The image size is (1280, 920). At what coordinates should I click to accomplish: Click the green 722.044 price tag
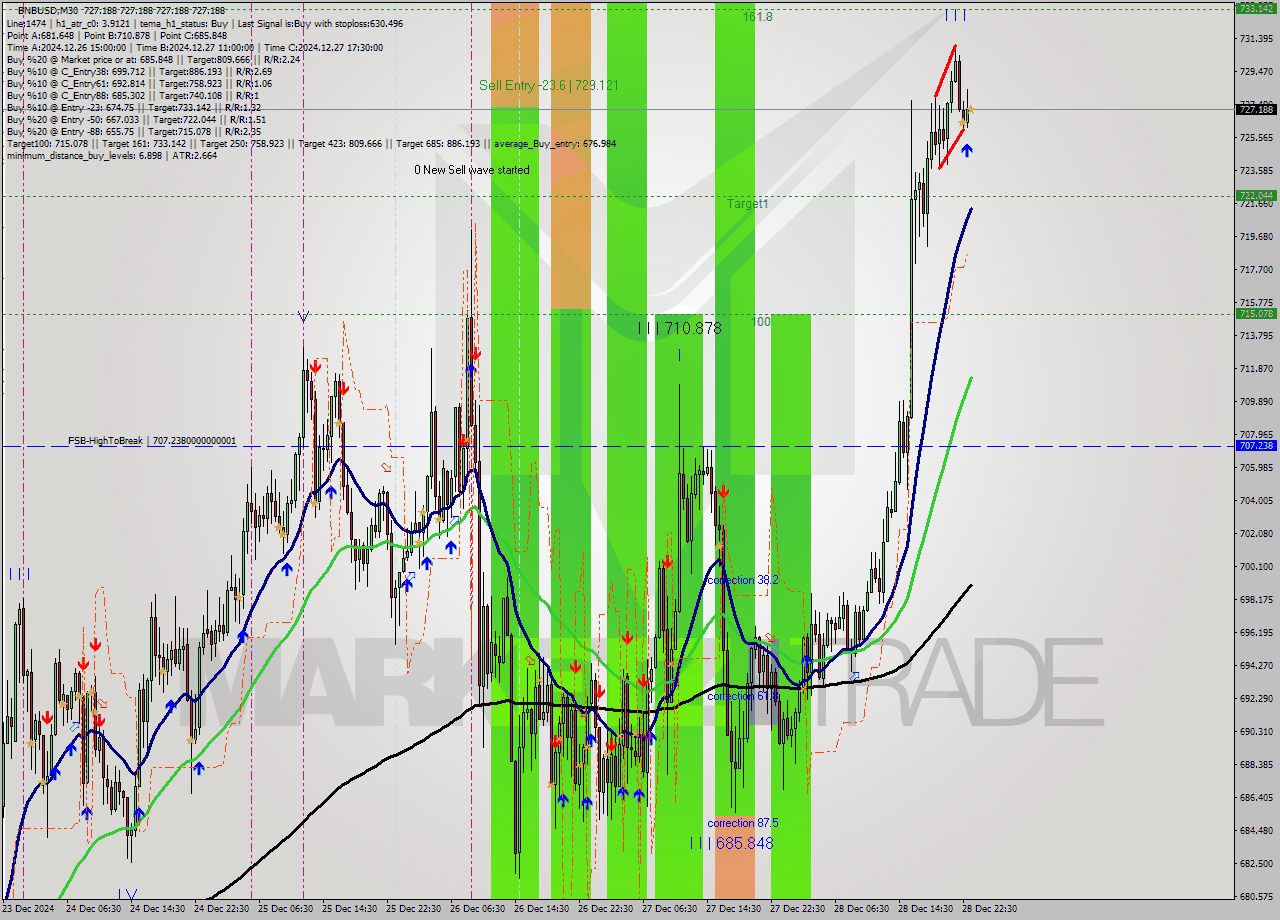click(x=1256, y=196)
